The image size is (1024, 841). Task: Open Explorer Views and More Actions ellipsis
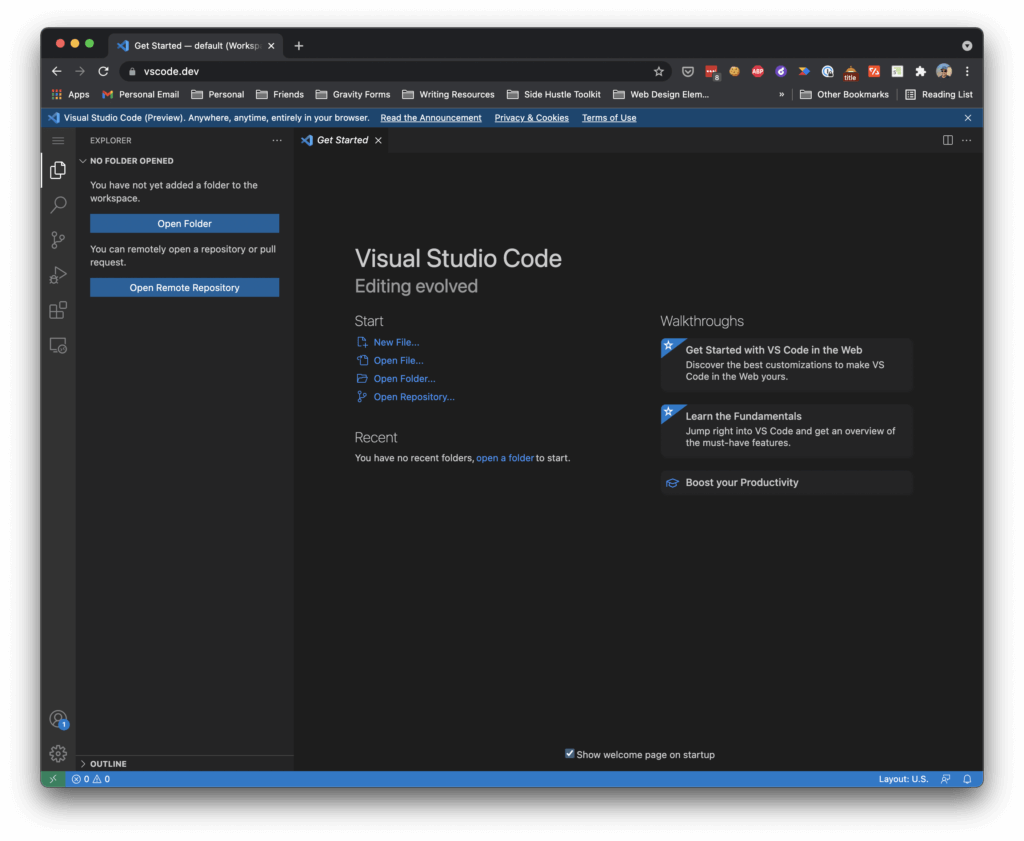pos(277,140)
